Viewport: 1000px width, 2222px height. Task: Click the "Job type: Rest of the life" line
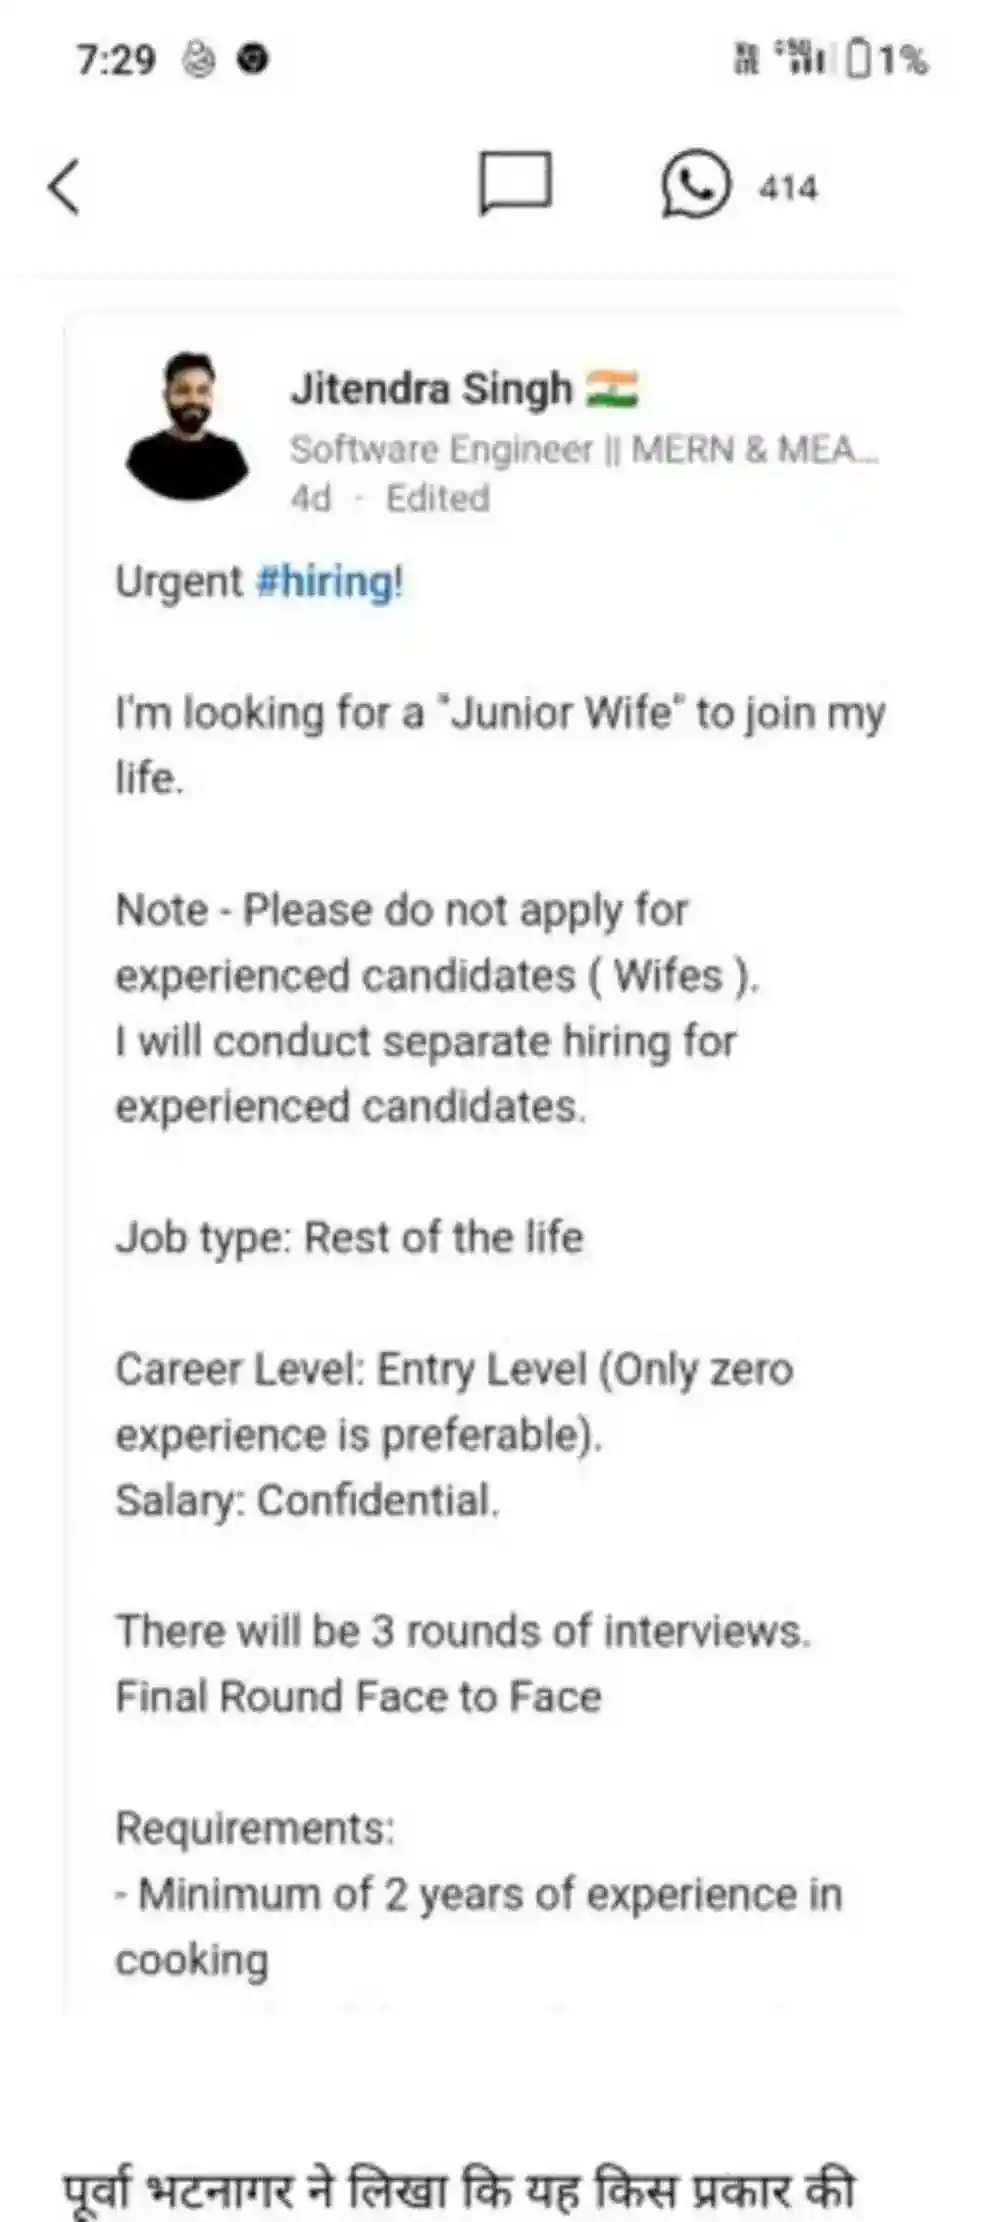(x=349, y=1237)
